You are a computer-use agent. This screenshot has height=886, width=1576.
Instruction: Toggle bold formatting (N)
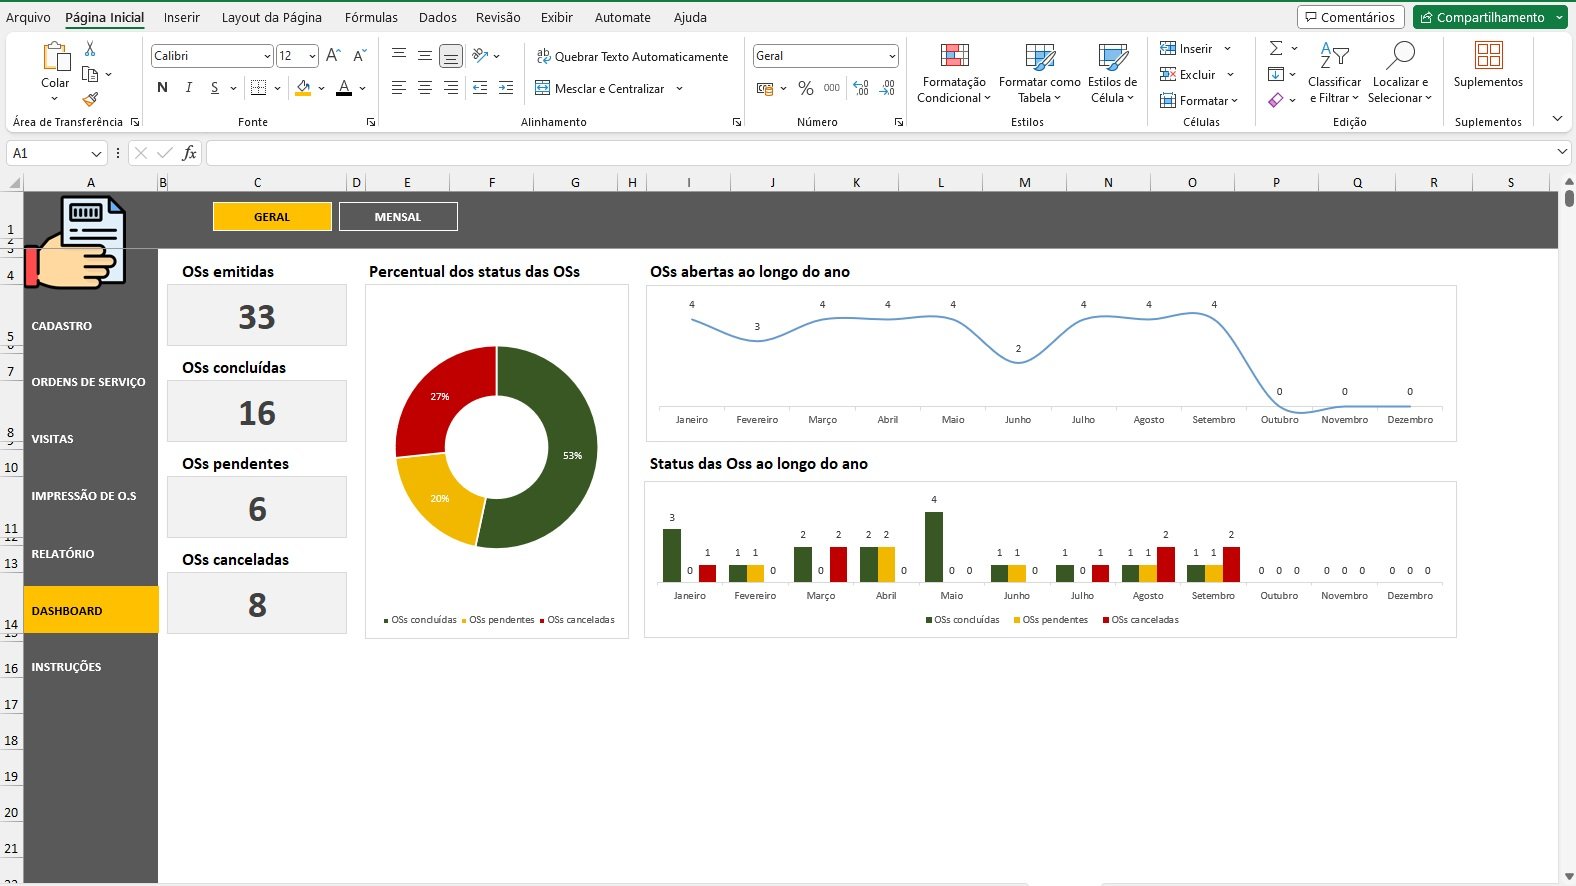point(163,88)
